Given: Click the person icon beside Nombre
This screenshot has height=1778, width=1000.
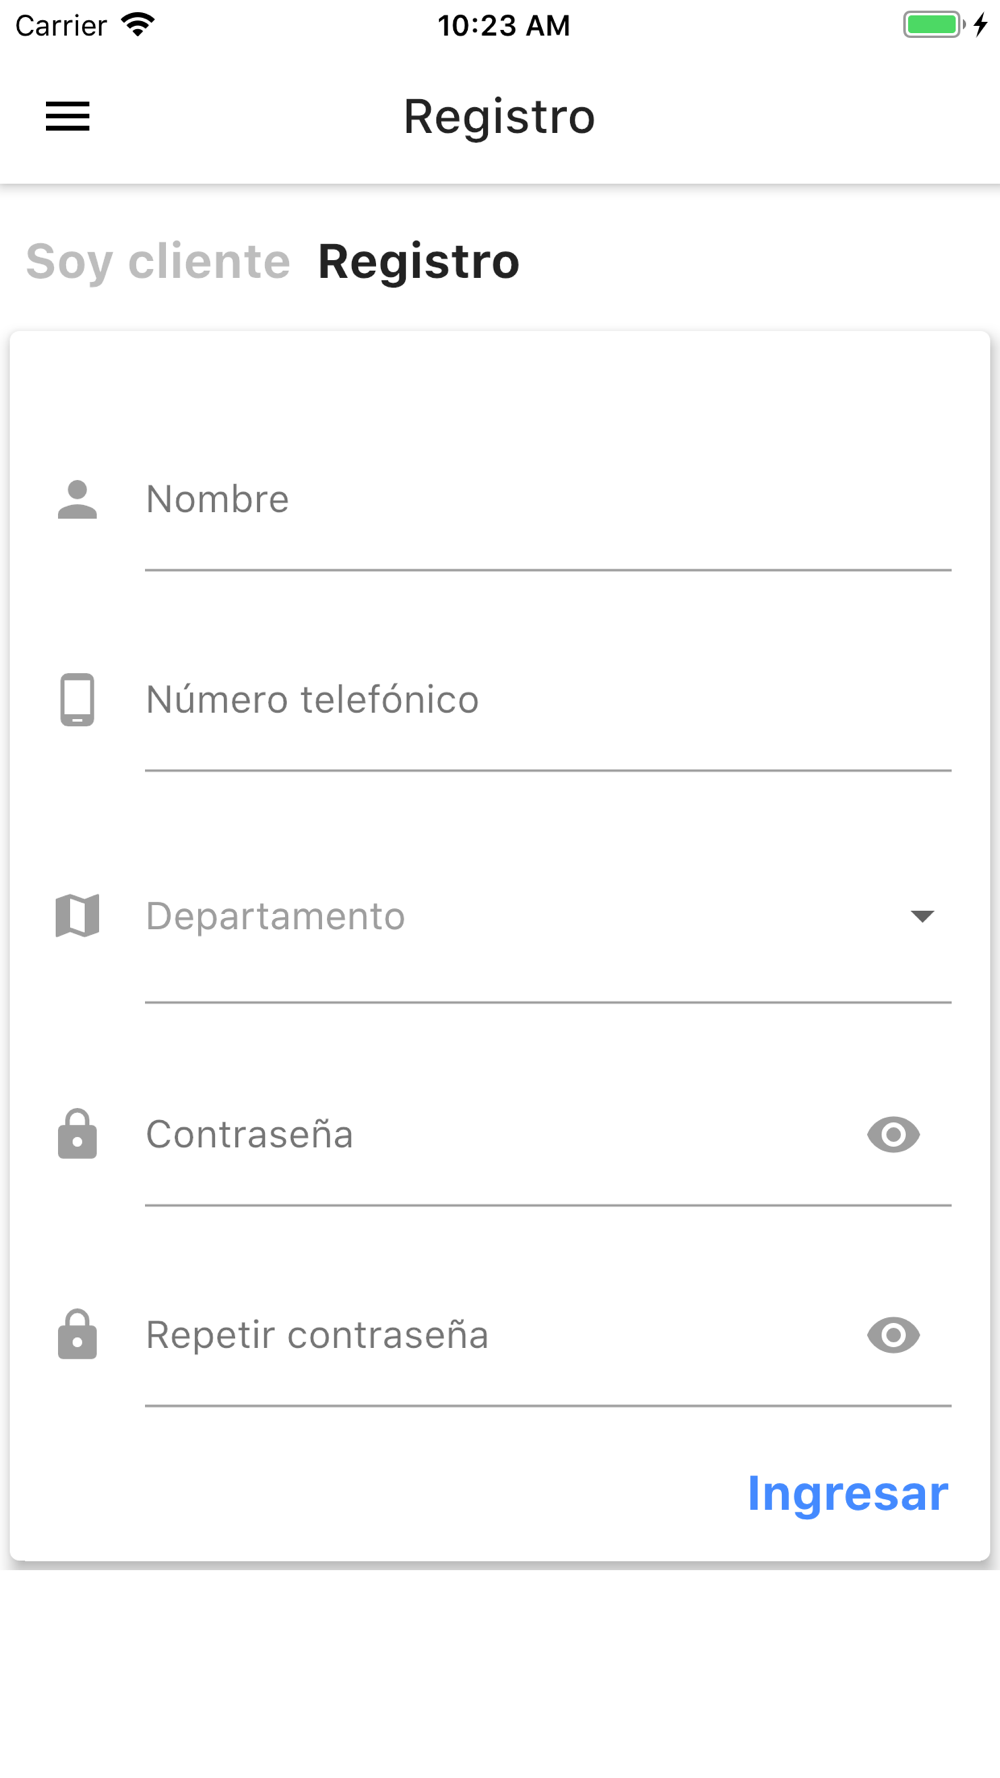Looking at the screenshot, I should (x=77, y=500).
